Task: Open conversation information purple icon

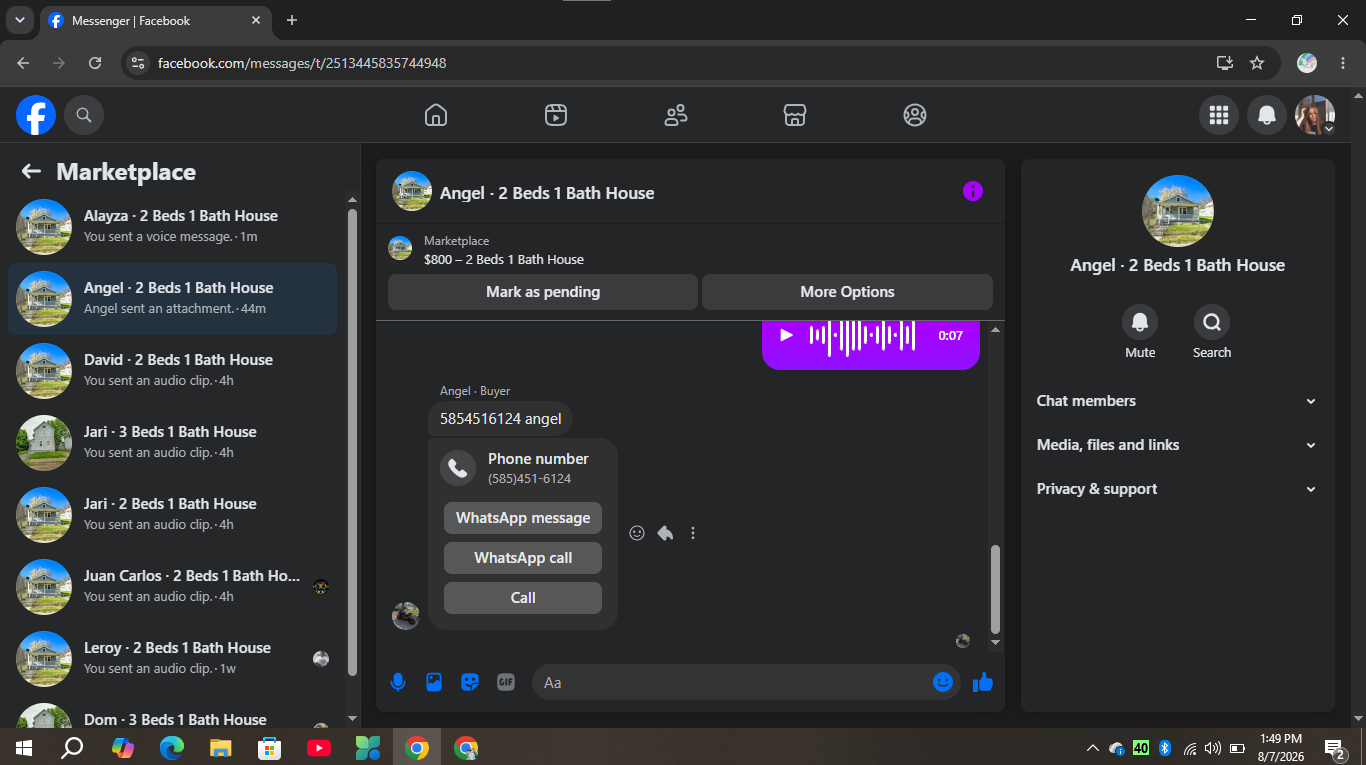Action: tap(973, 191)
